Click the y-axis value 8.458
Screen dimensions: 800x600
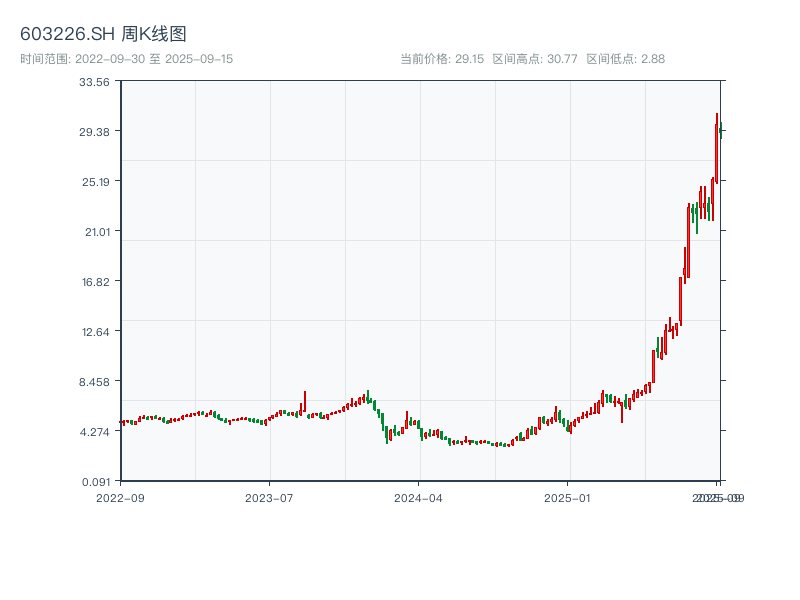[94, 382]
